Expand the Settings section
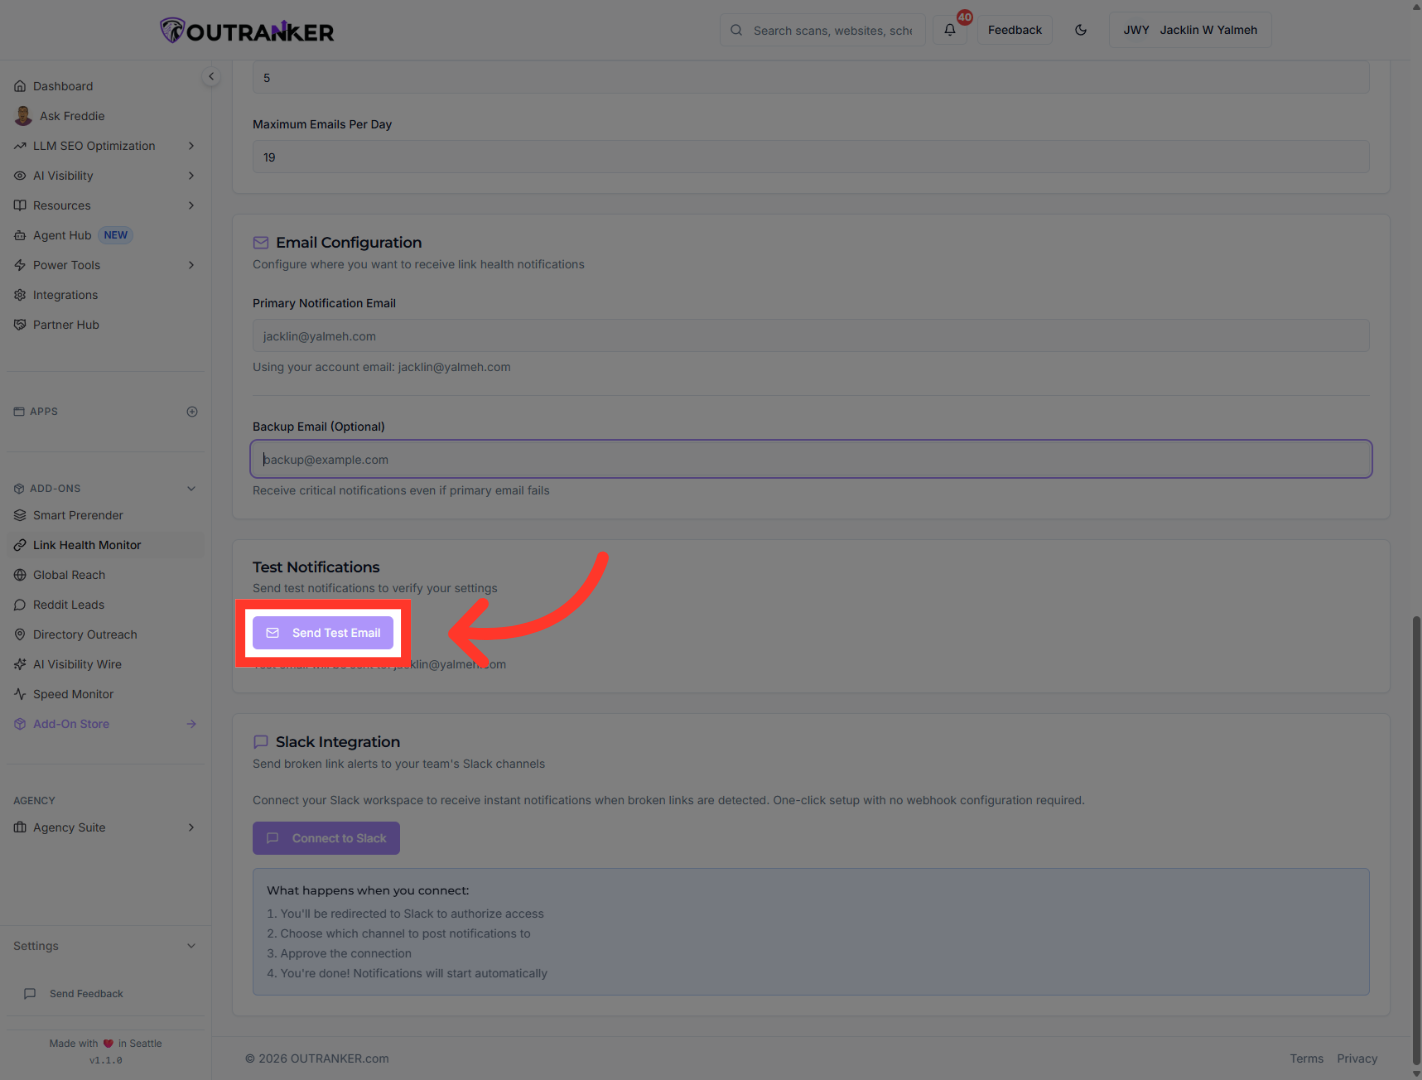 coord(191,946)
